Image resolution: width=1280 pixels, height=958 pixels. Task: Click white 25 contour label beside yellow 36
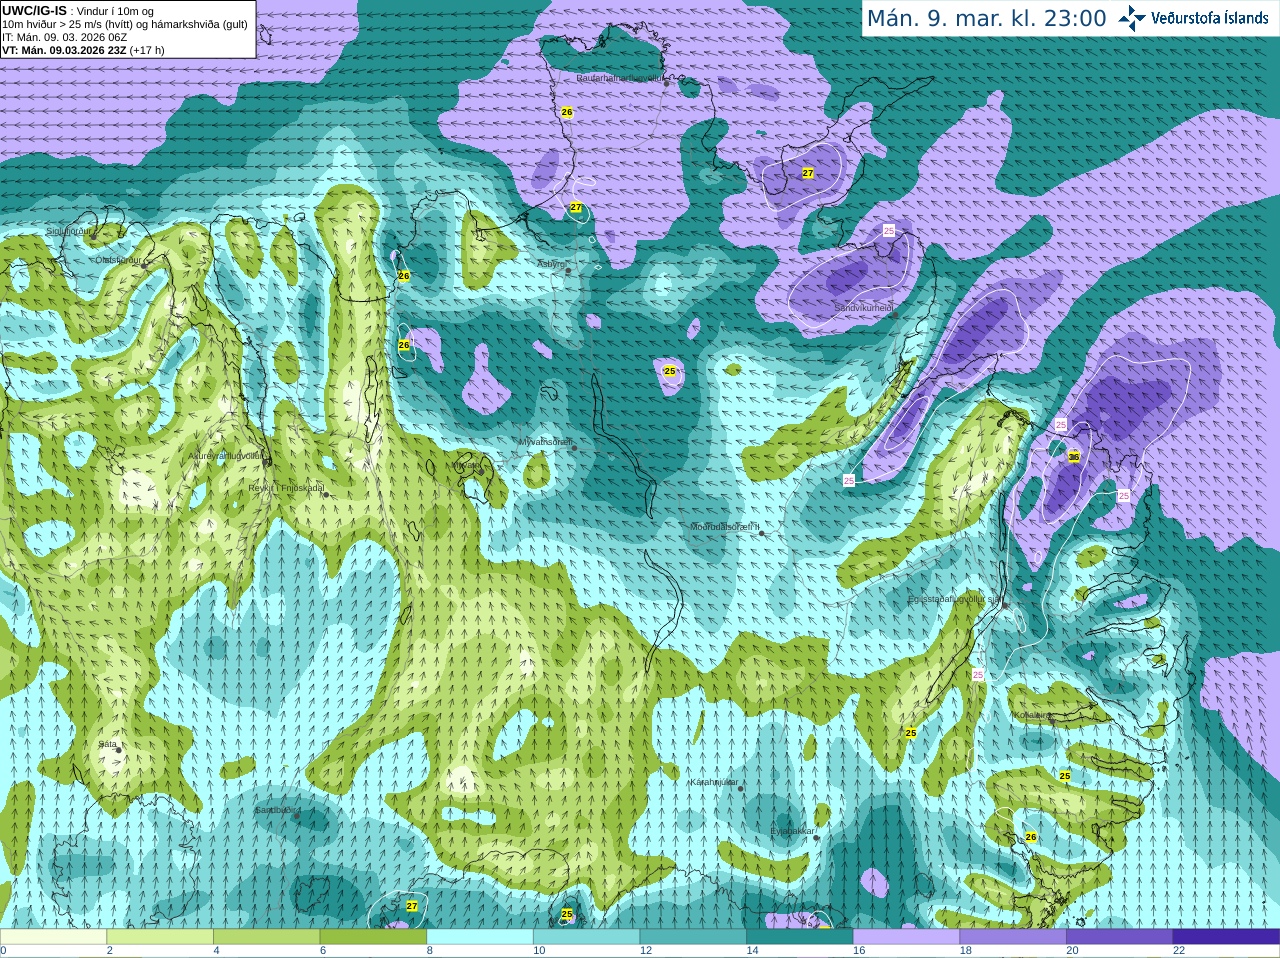pos(1061,424)
